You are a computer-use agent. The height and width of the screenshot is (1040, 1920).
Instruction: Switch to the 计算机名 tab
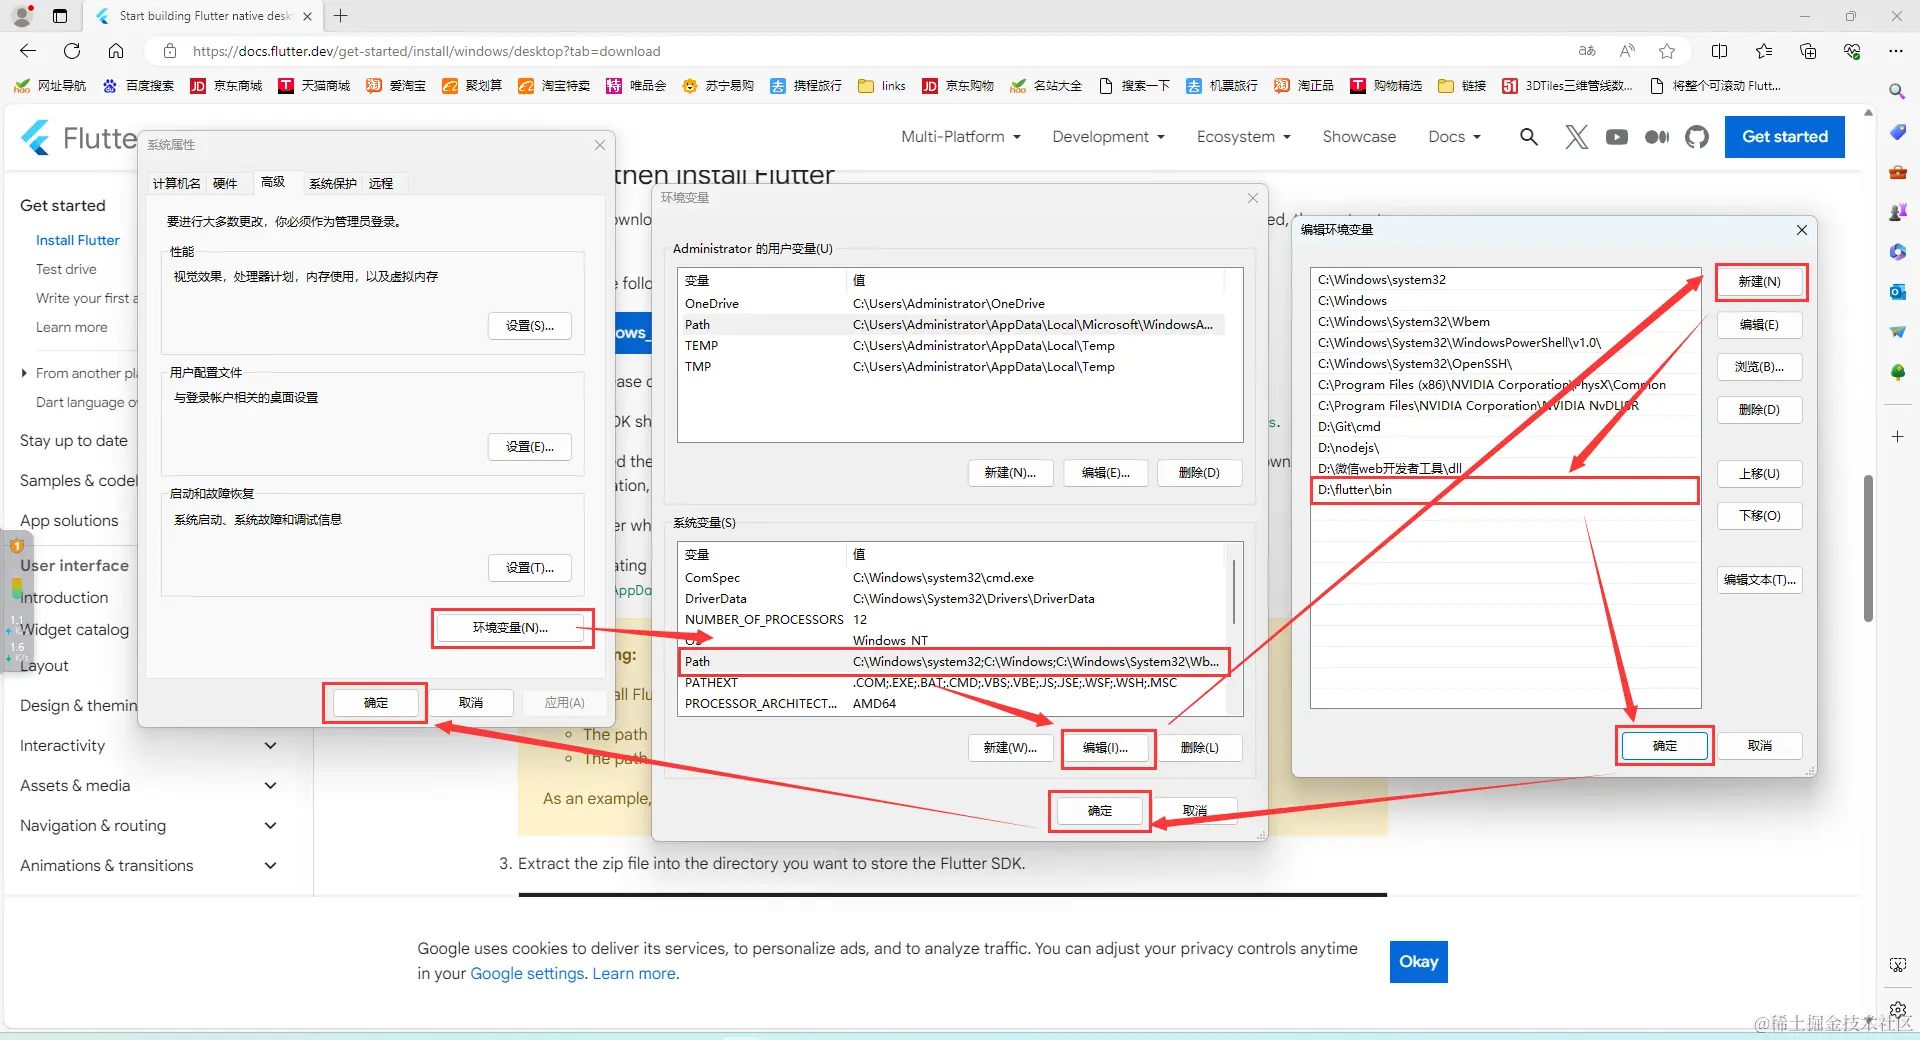pos(177,184)
